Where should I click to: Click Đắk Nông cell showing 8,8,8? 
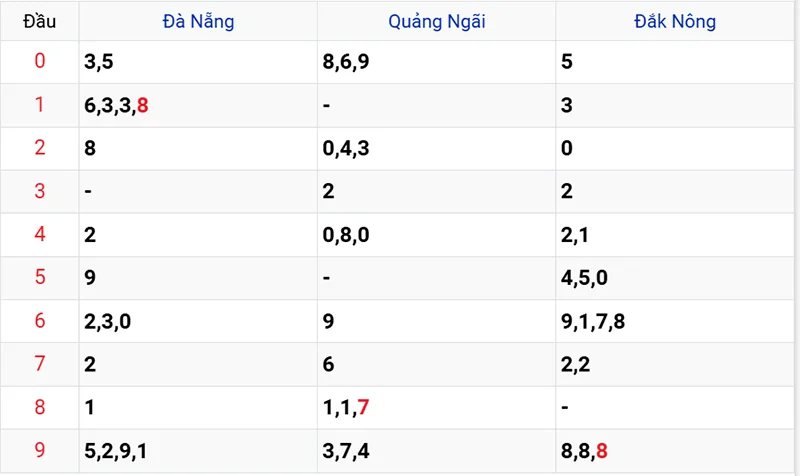(585, 451)
